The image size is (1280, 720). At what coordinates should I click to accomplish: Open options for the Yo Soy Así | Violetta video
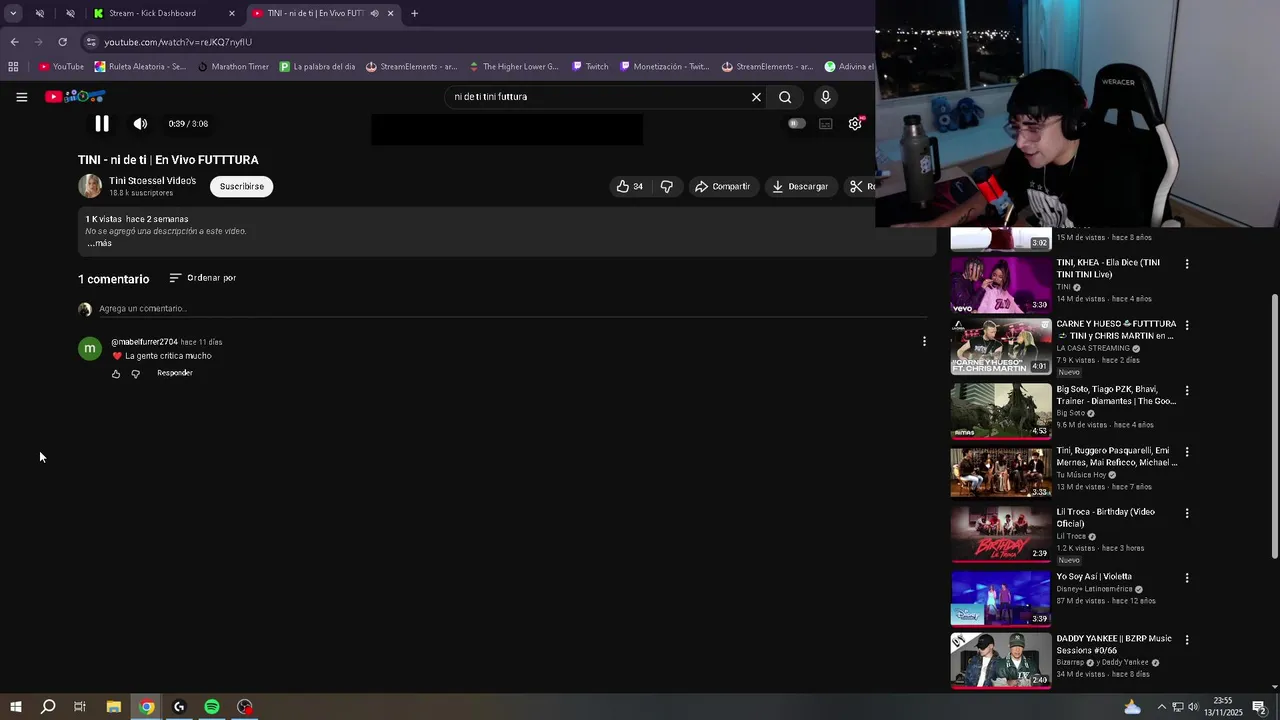coord(1187,578)
